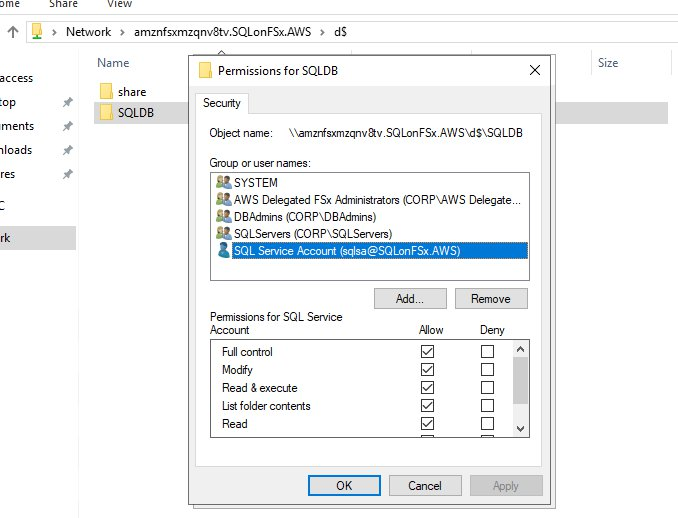The height and width of the screenshot is (518, 678).
Task: Select DBAdmins (CORP\DBAdmins) entry
Action: point(305,217)
